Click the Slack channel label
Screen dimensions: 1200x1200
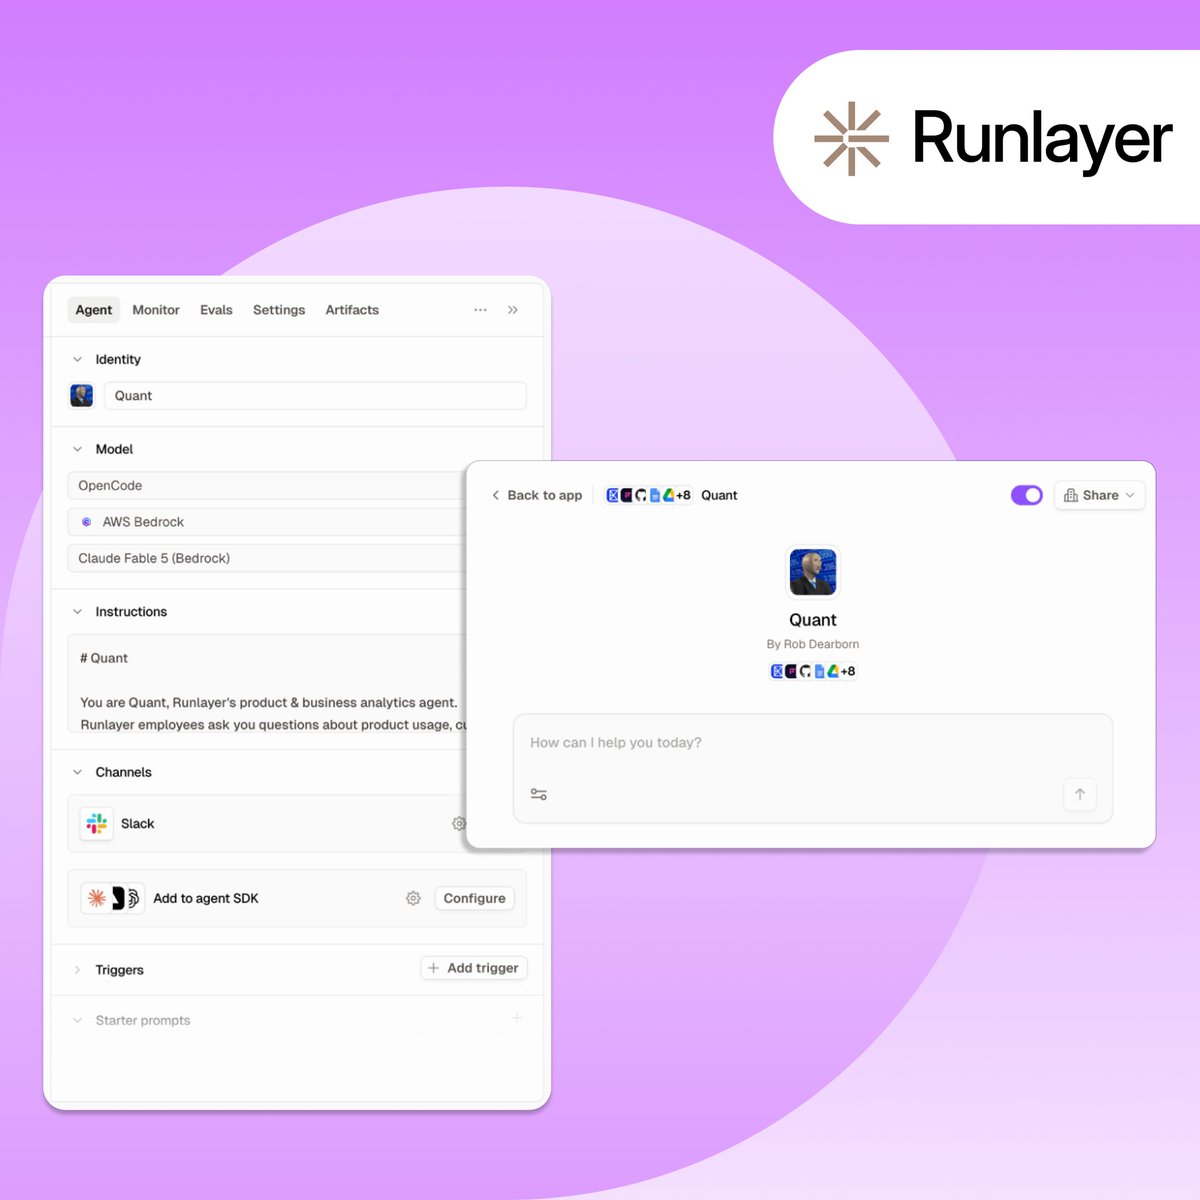click(138, 824)
